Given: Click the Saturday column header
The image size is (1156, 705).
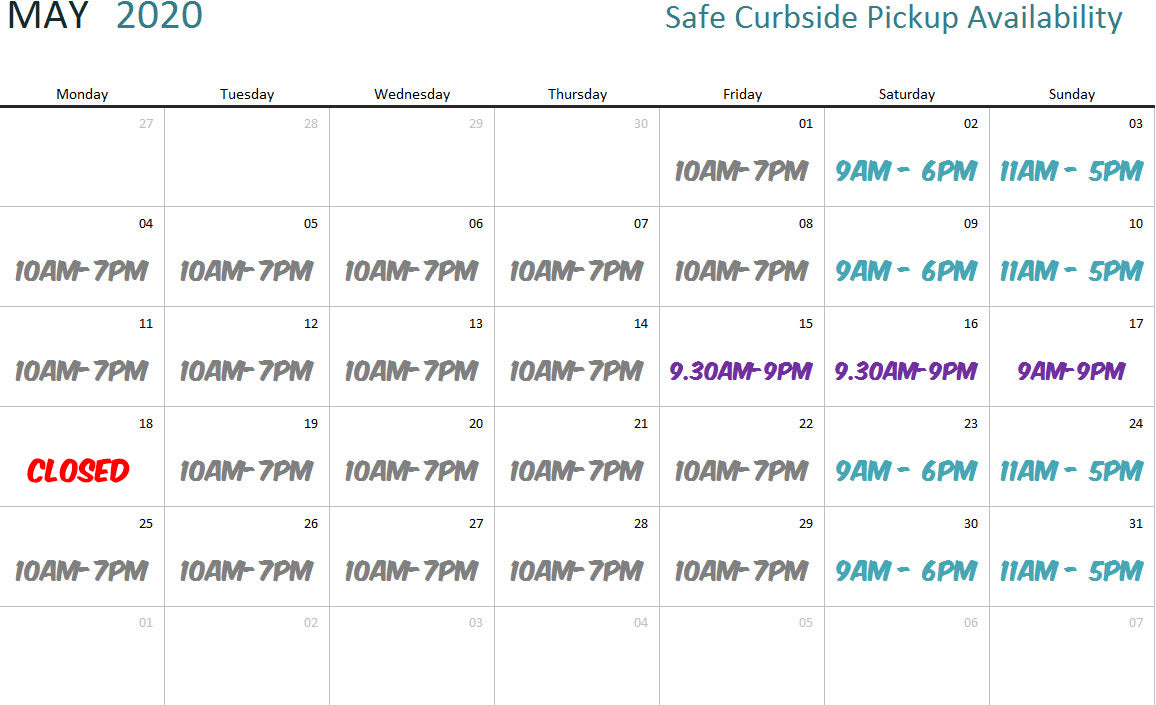Looking at the screenshot, I should (907, 94).
